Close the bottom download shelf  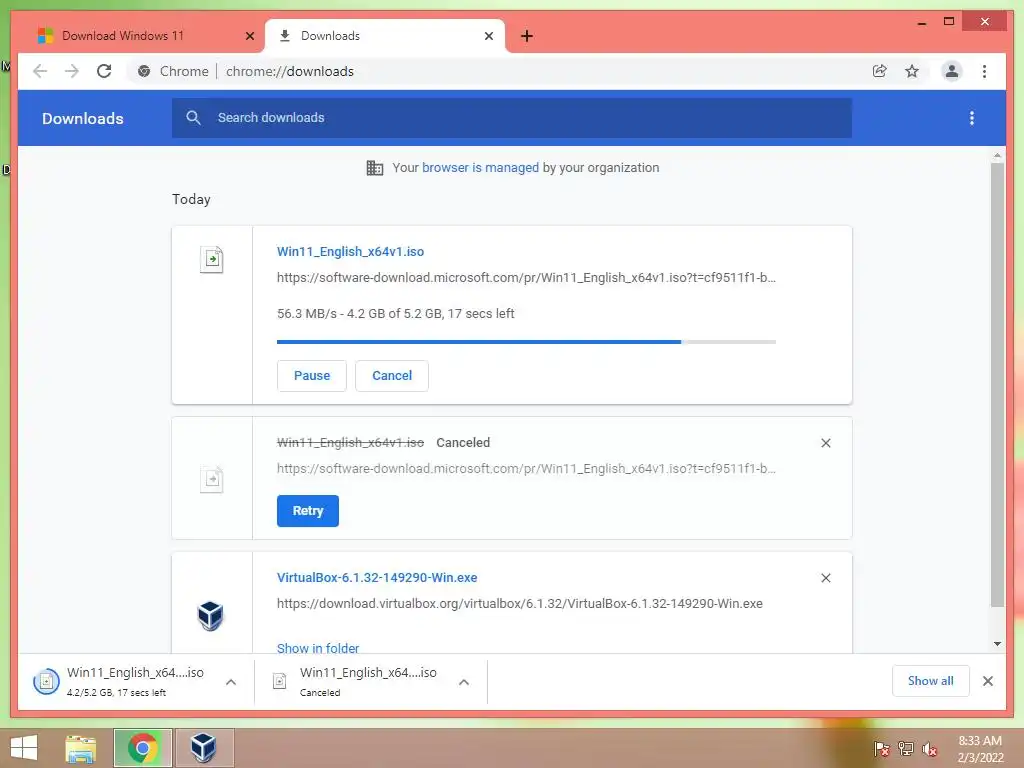tap(987, 681)
